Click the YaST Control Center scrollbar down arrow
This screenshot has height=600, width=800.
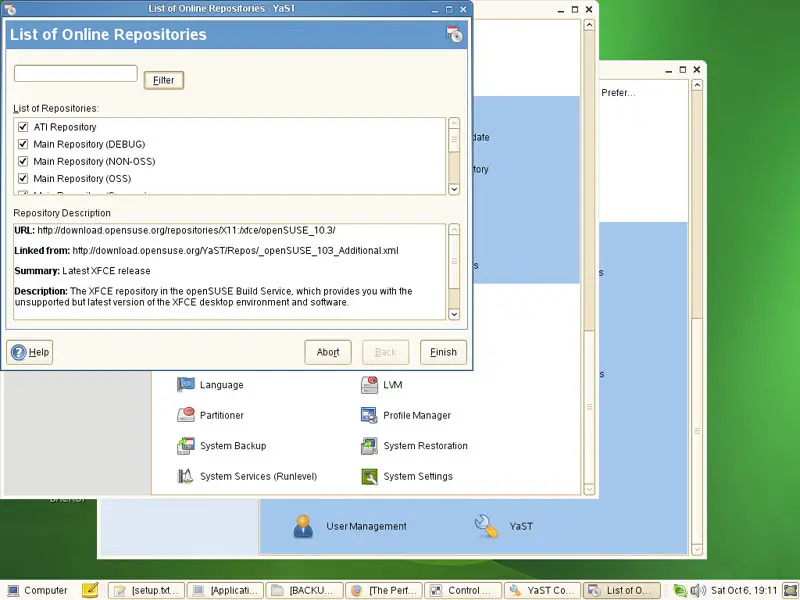pyautogui.click(x=589, y=489)
